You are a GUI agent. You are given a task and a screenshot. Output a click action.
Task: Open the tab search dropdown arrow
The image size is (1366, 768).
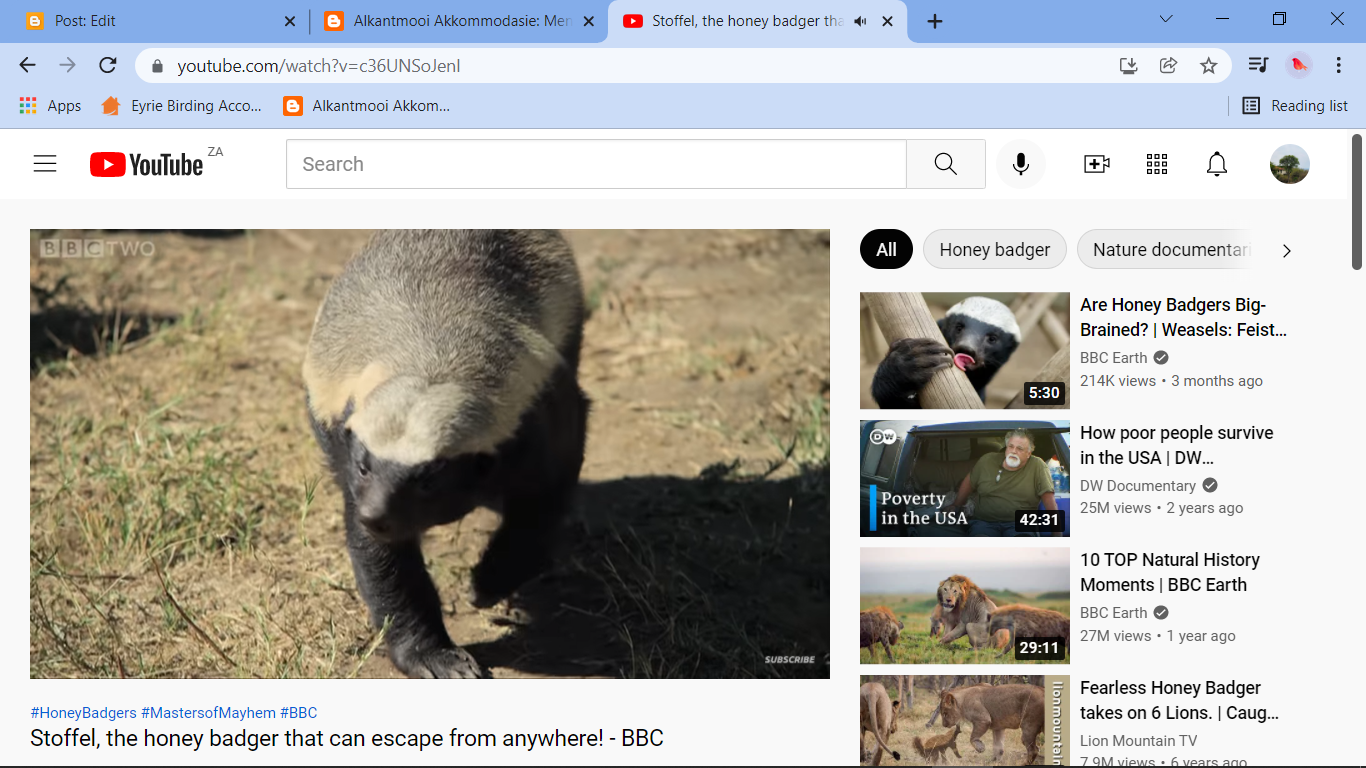[x=1166, y=19]
